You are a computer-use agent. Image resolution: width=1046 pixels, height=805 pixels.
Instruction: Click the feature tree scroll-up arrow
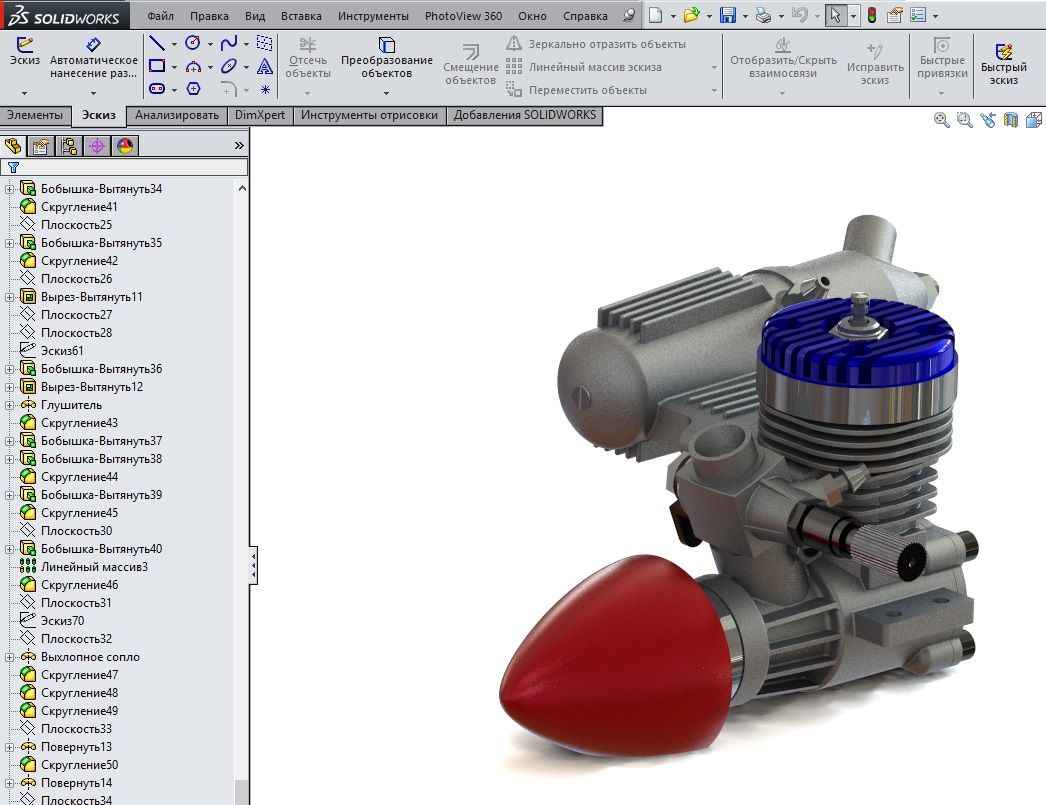coord(242,189)
